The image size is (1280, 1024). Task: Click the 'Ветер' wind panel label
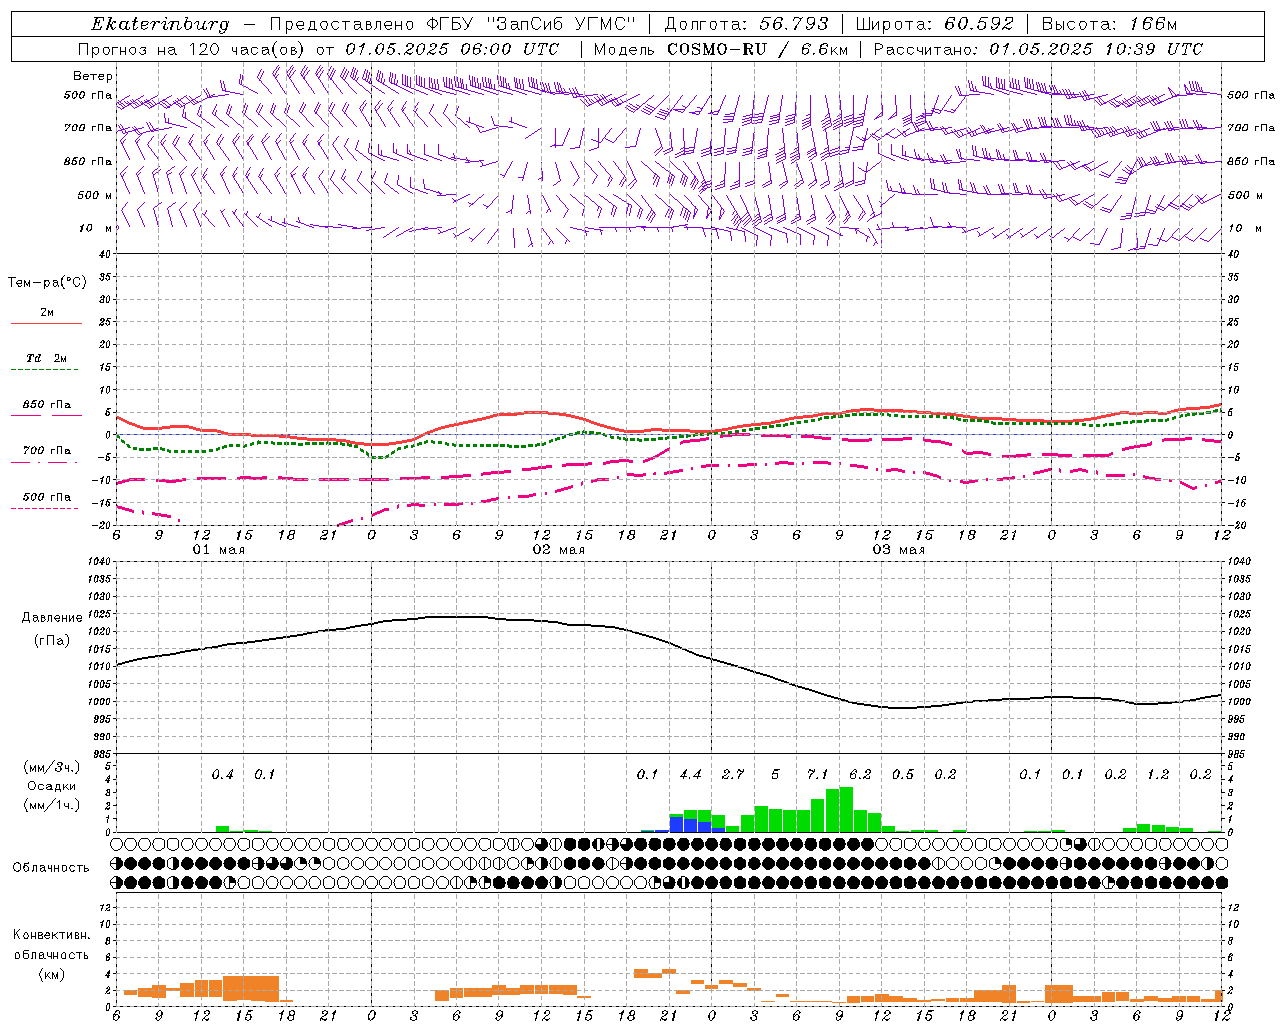pyautogui.click(x=93, y=76)
